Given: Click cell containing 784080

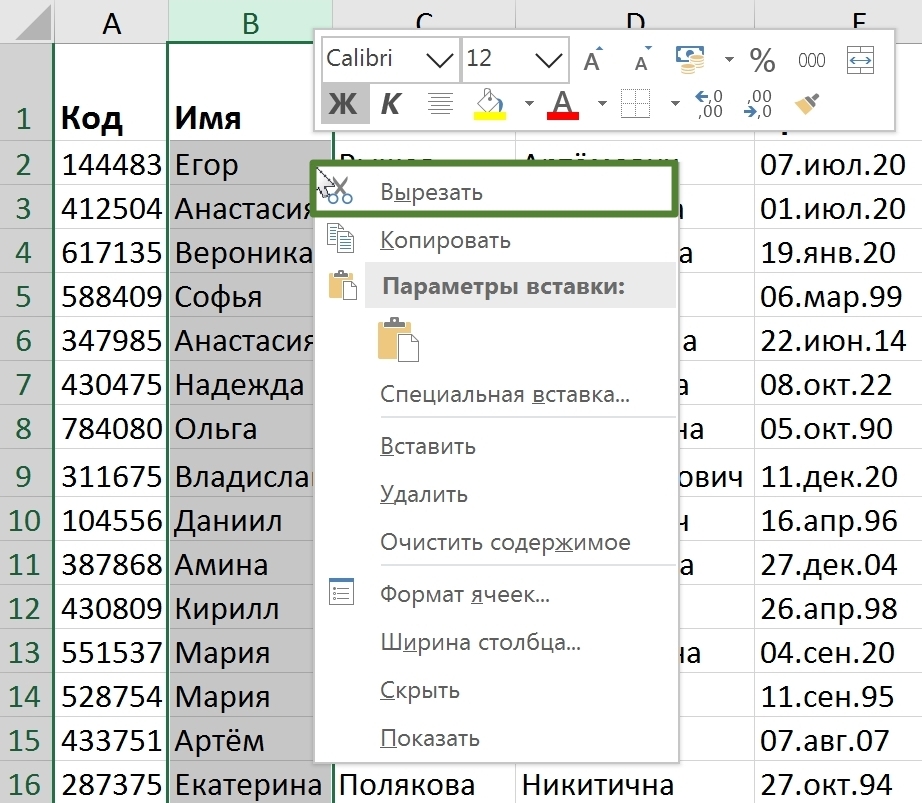Looking at the screenshot, I should 111,429.
